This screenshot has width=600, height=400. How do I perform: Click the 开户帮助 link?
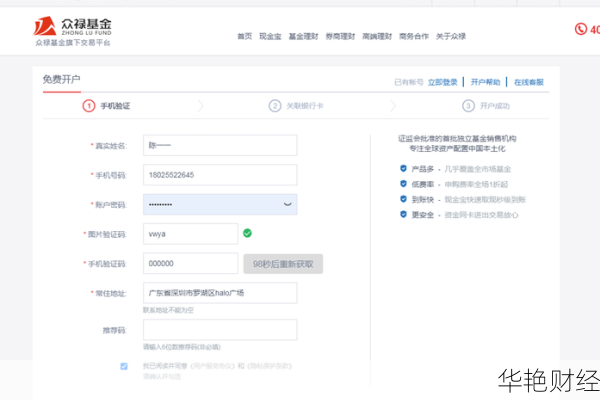[x=485, y=82]
